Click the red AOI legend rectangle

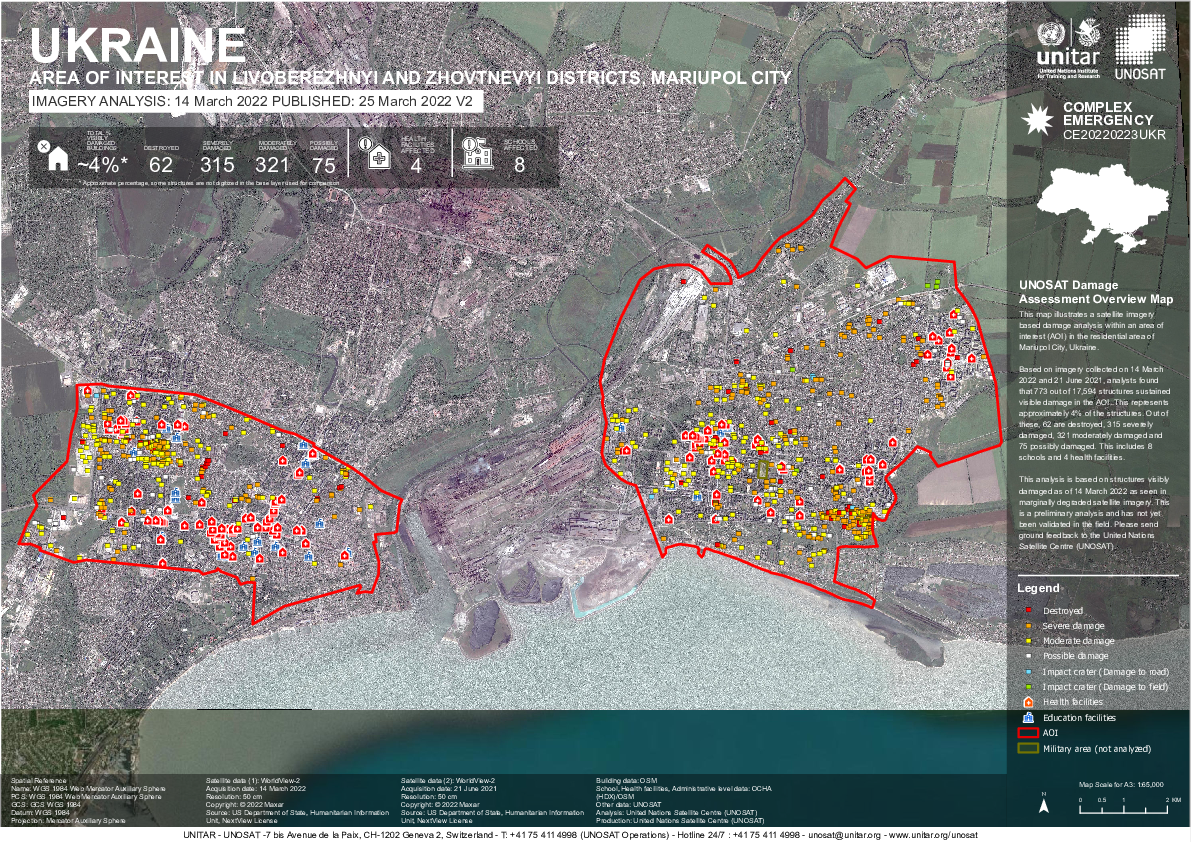coord(1028,733)
